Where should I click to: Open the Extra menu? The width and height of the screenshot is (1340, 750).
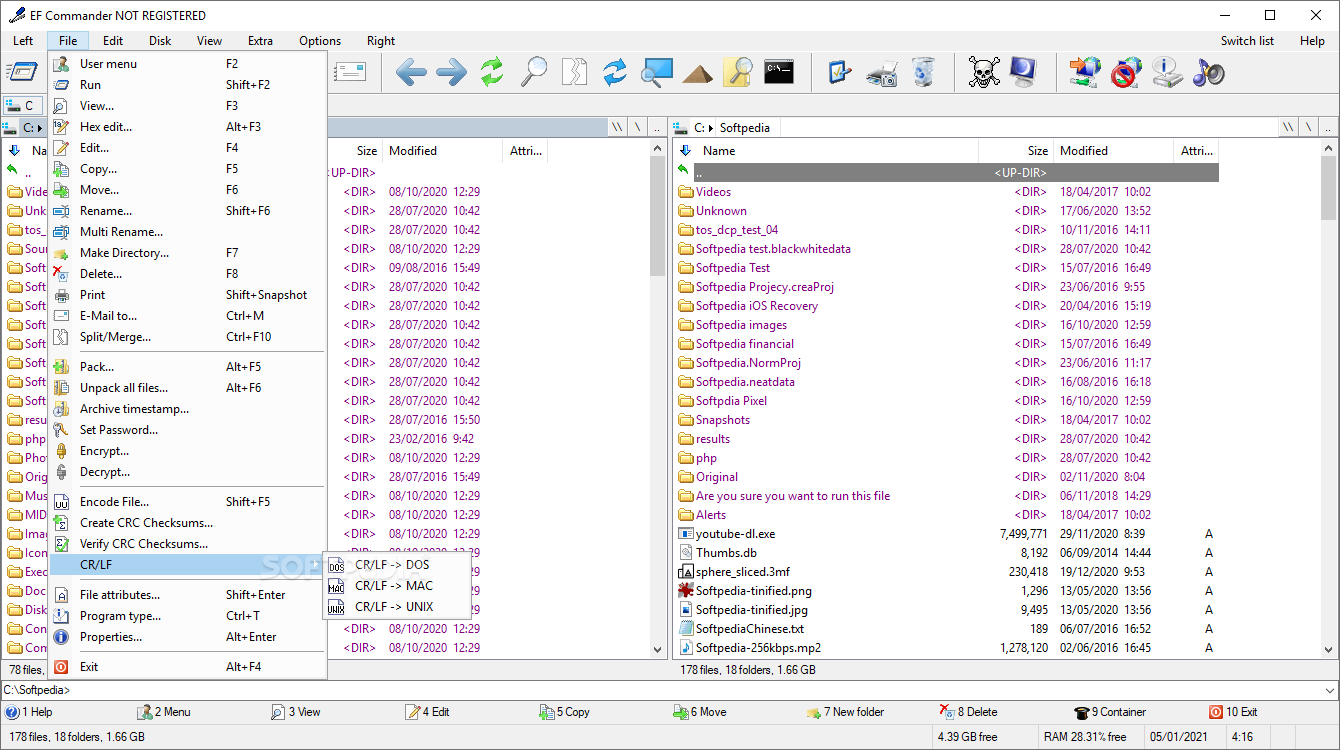coord(261,41)
